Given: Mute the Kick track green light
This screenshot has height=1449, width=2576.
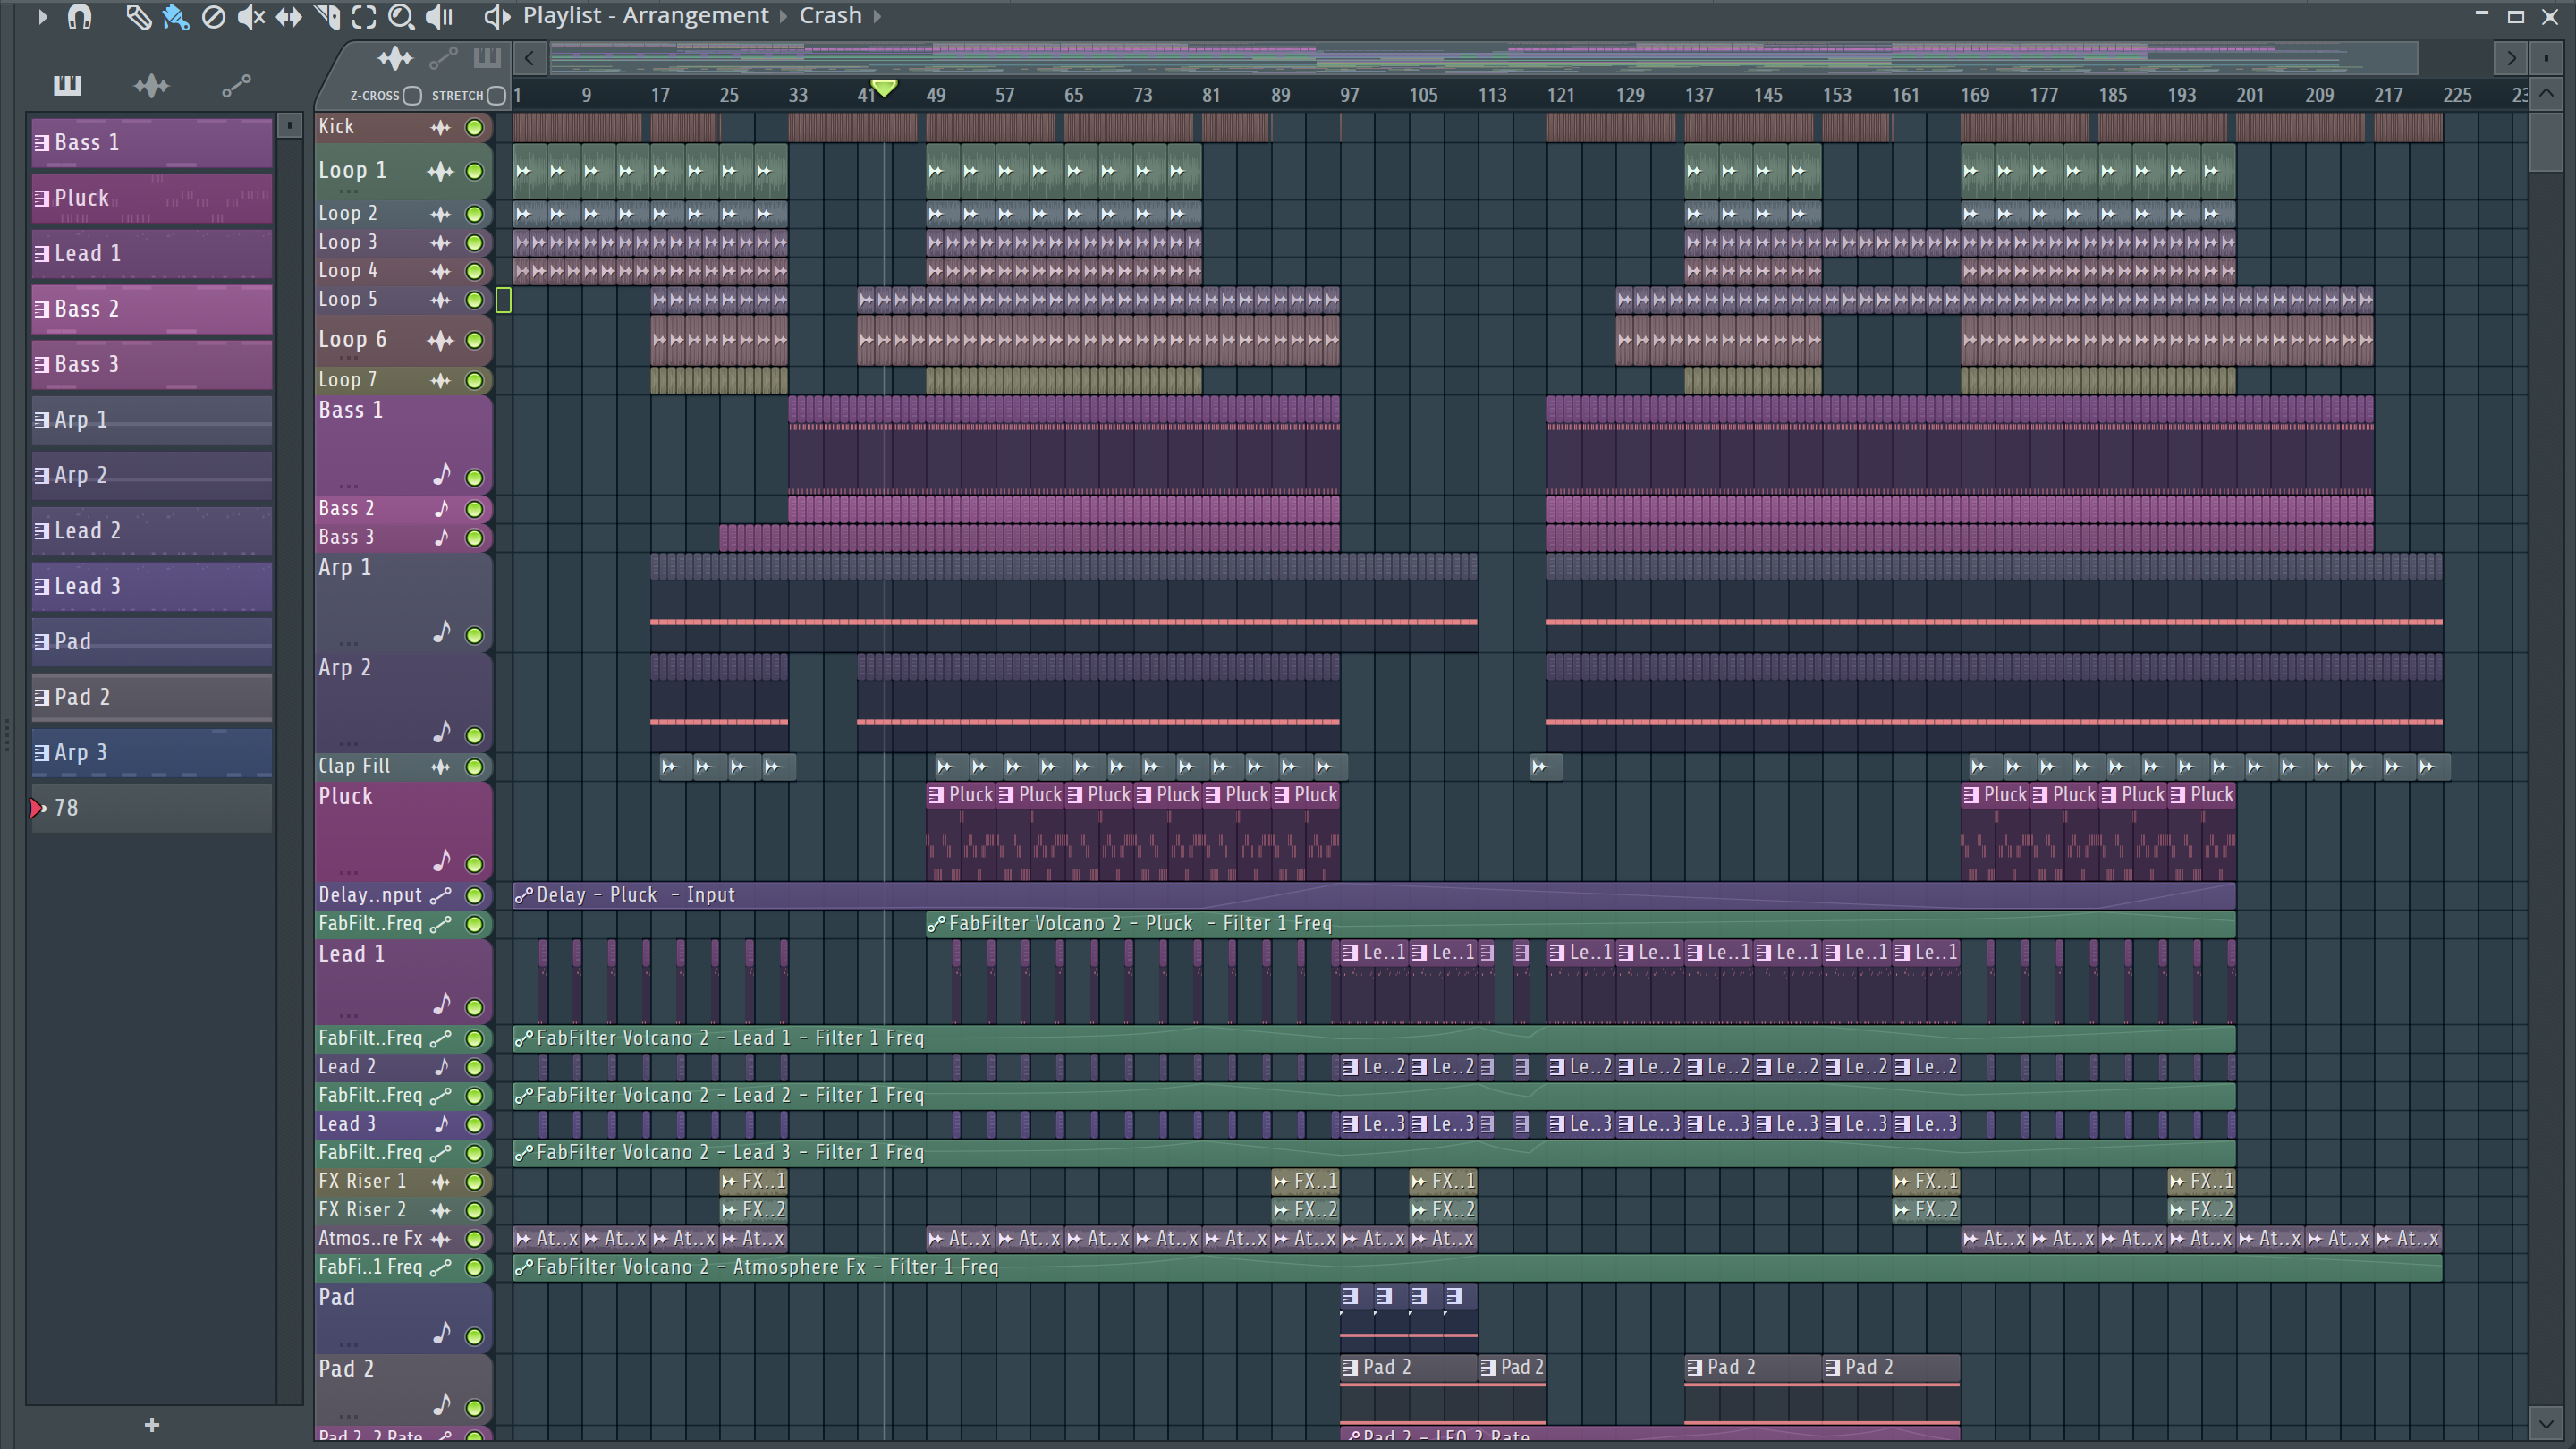Looking at the screenshot, I should point(475,127).
